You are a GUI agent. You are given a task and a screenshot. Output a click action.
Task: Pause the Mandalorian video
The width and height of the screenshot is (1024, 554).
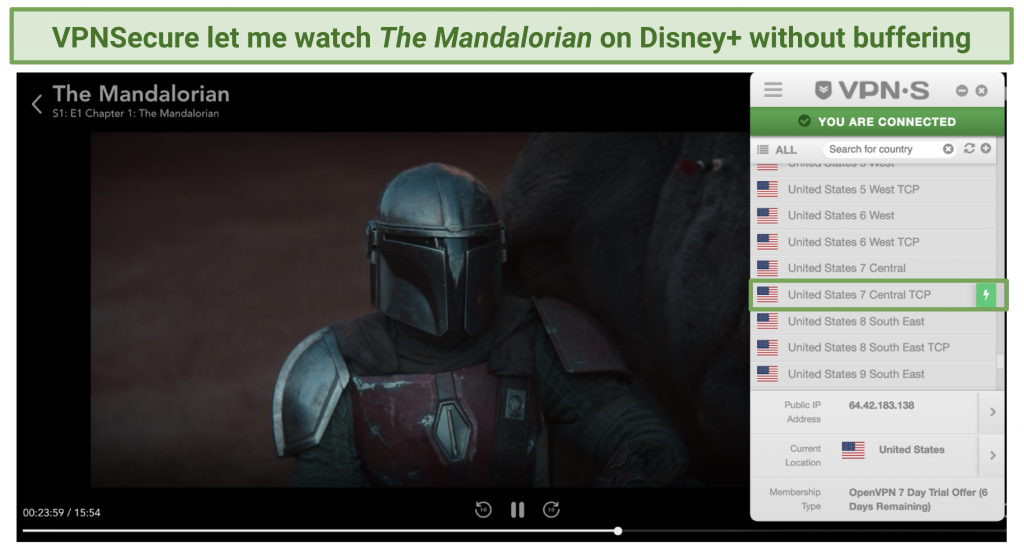click(x=517, y=510)
